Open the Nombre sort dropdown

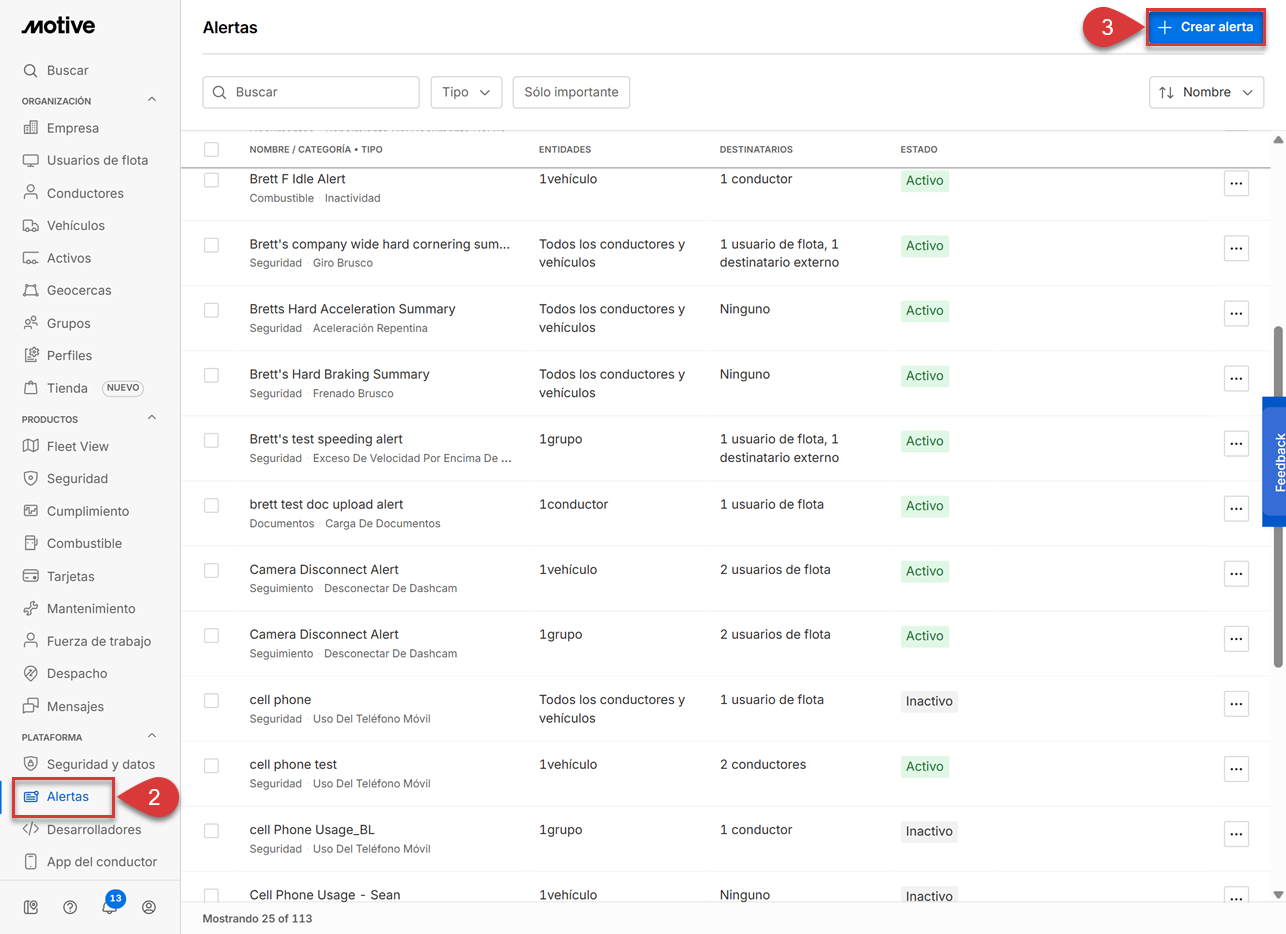coord(1206,92)
